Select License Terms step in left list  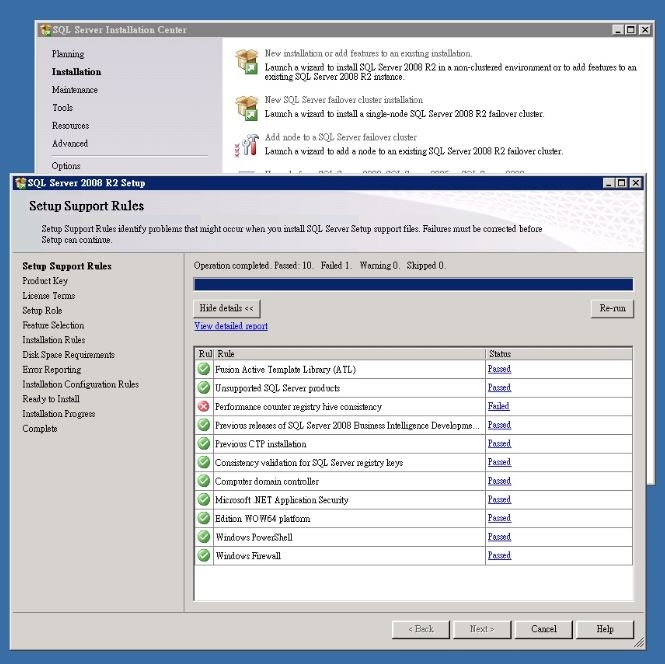tap(49, 296)
